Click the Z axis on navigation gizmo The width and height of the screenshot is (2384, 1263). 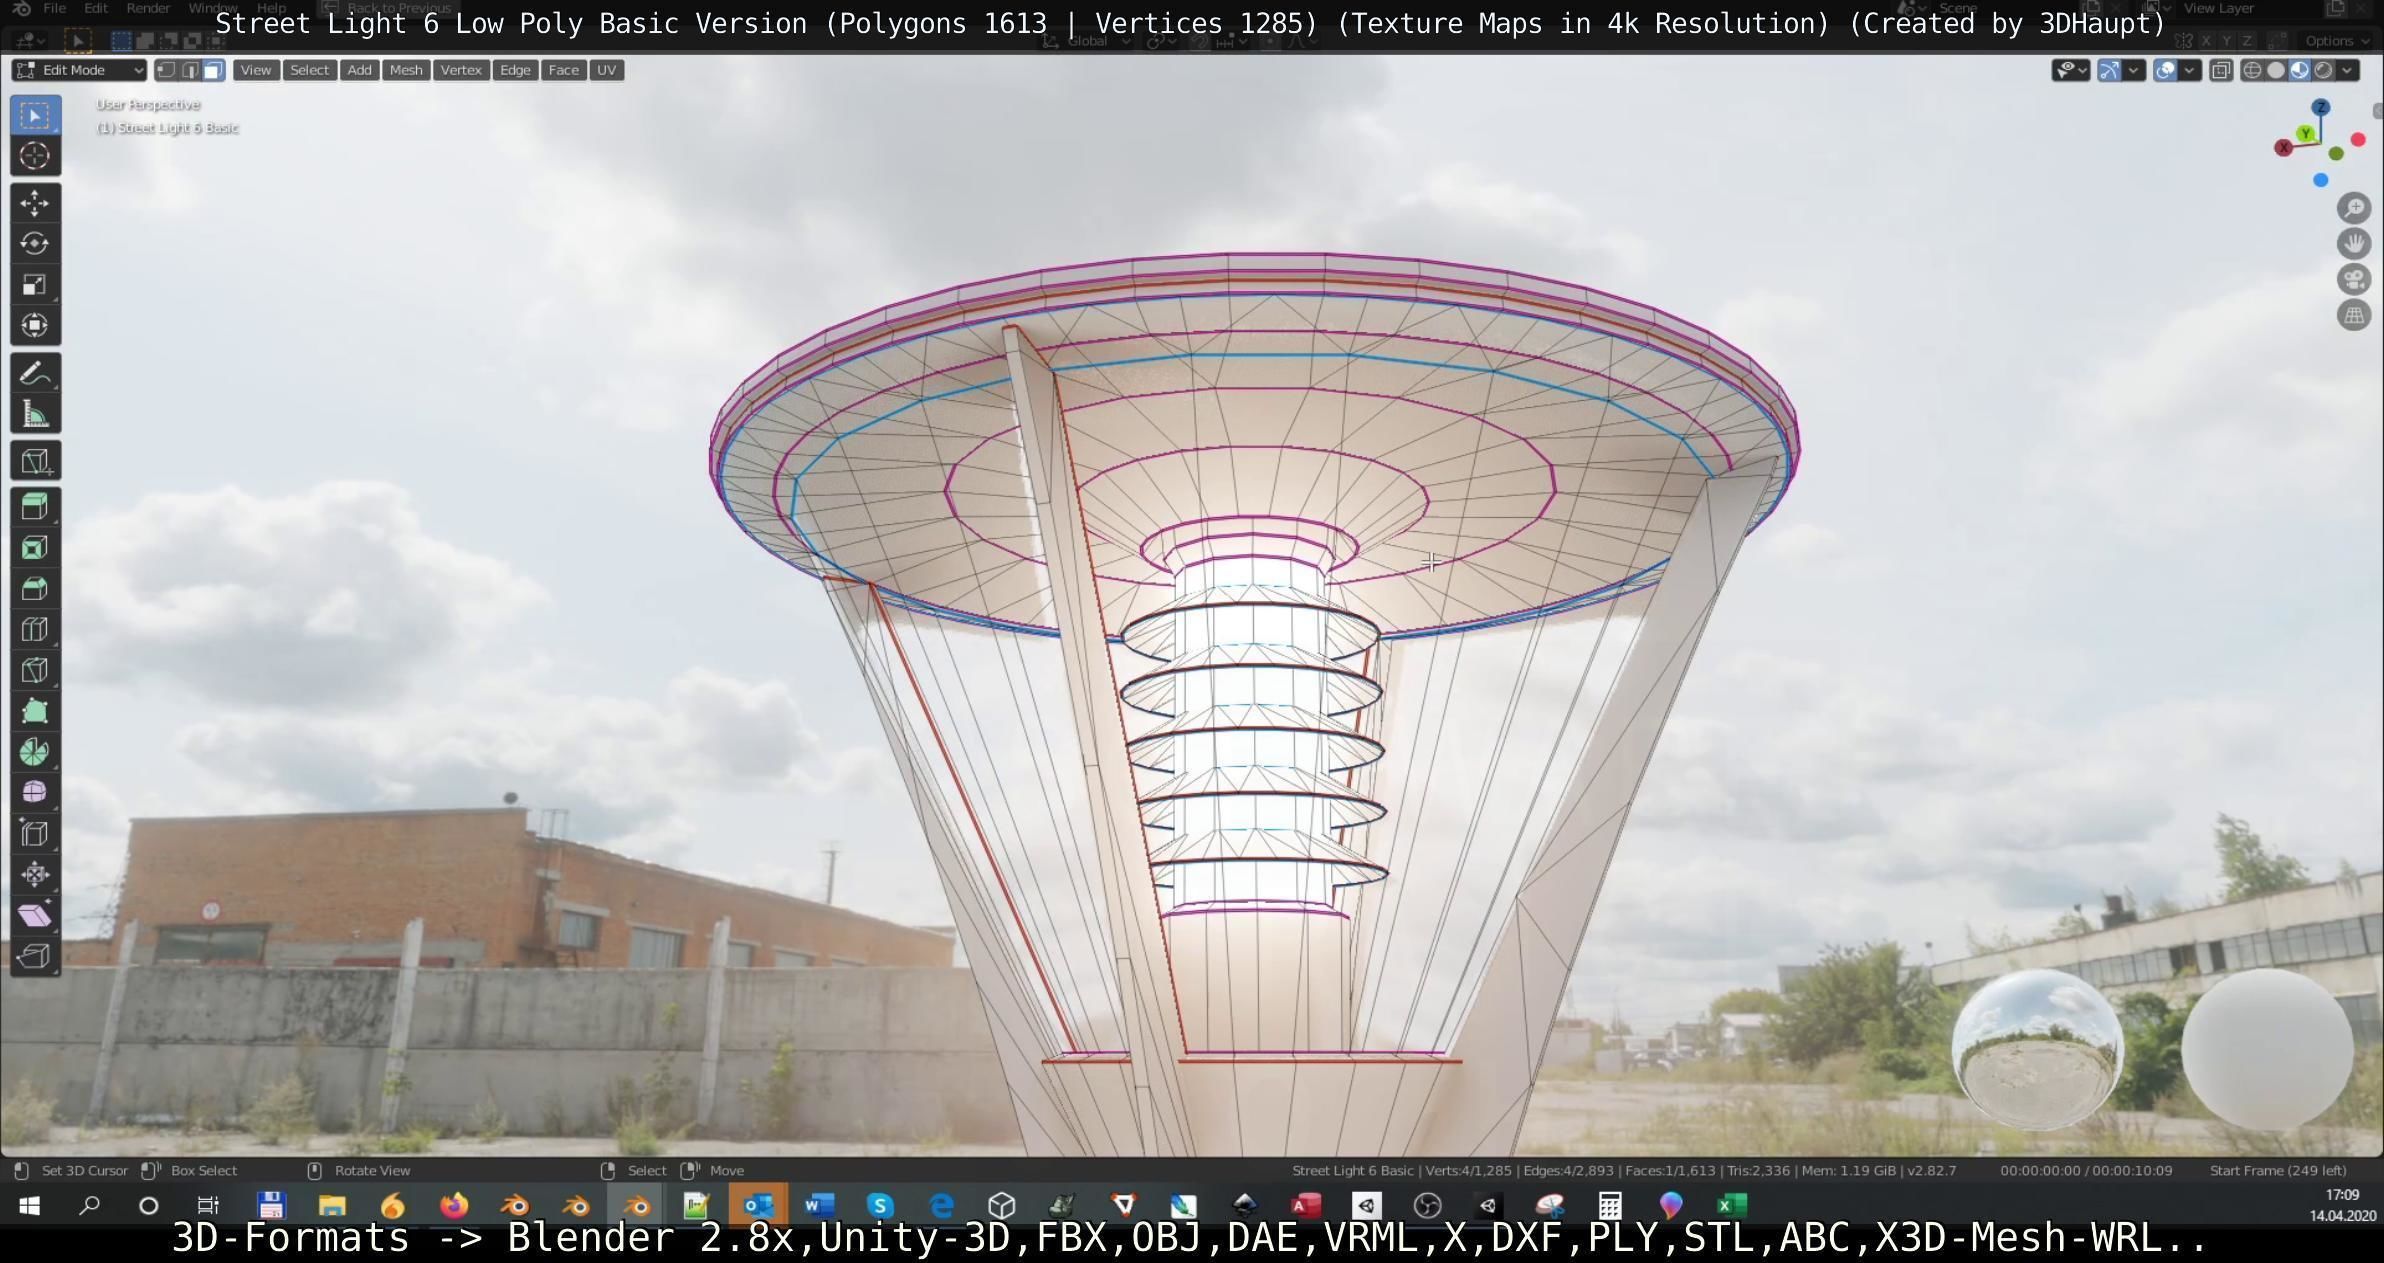click(x=2321, y=107)
